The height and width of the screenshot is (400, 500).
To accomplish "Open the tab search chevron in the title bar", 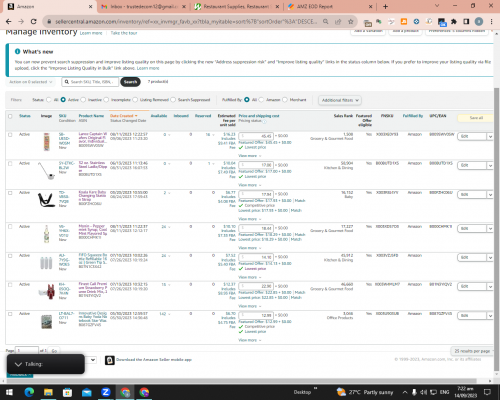I will [x=437, y=6].
